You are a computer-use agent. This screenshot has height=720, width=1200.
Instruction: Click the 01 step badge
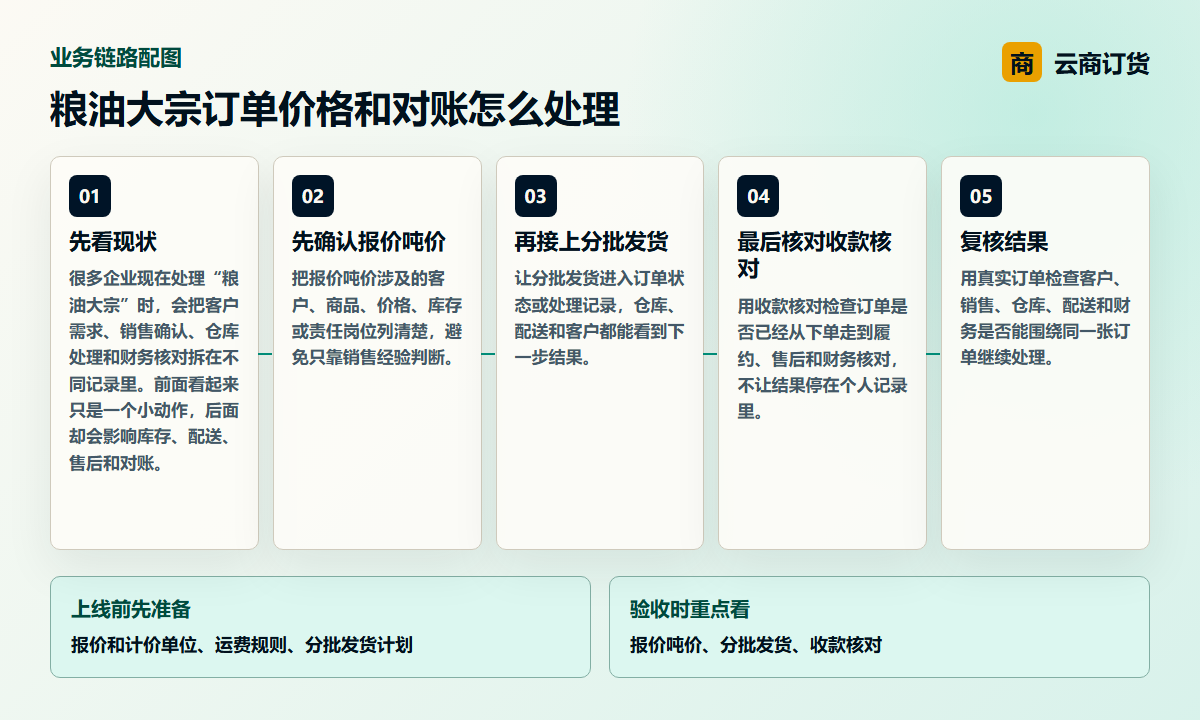(90, 196)
